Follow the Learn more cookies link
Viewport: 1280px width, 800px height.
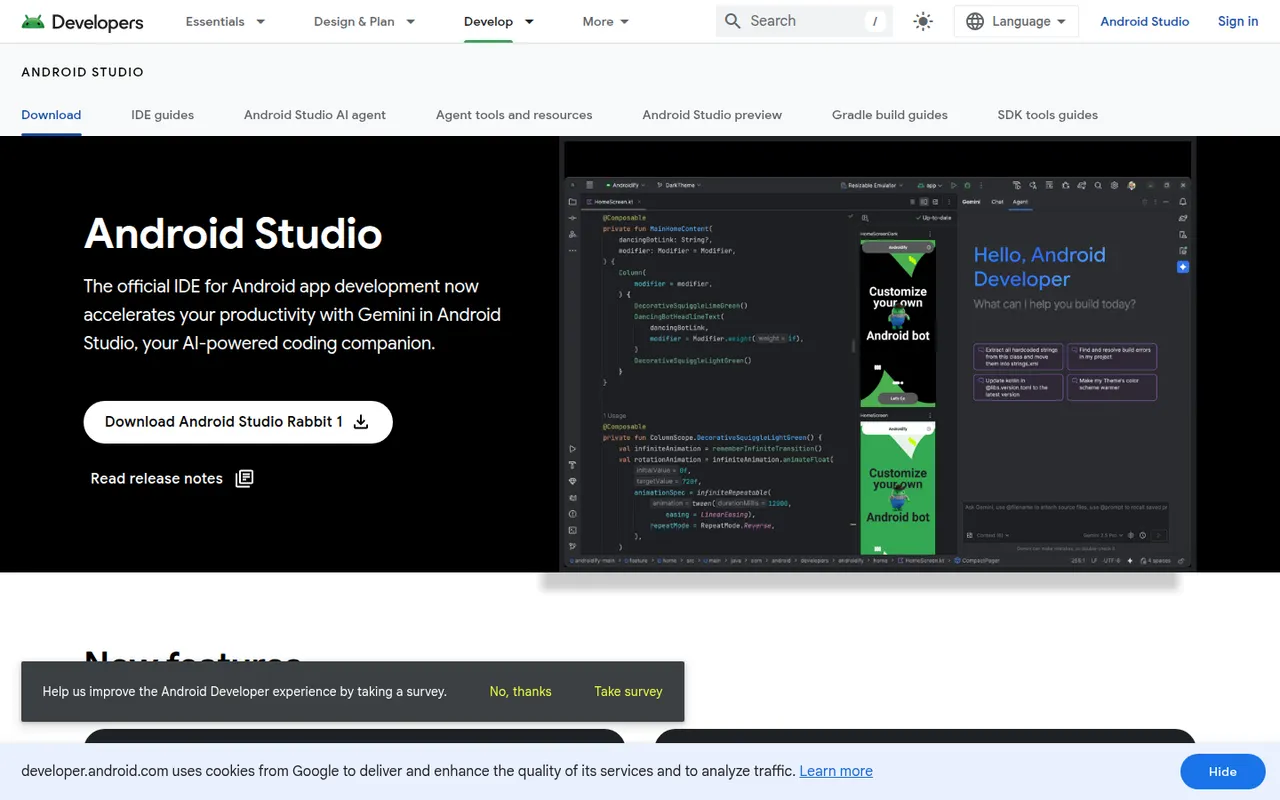836,771
